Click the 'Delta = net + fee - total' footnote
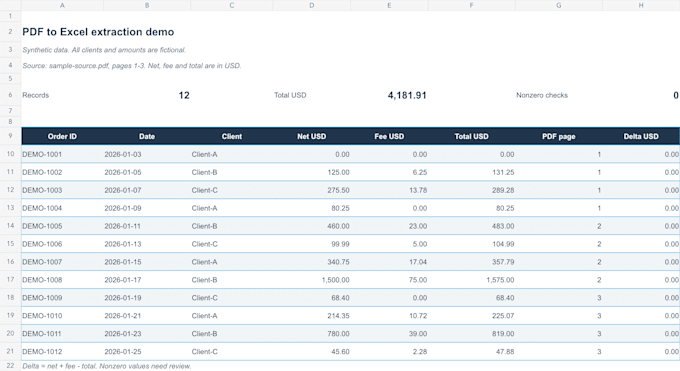680x371 pixels. tap(107, 366)
